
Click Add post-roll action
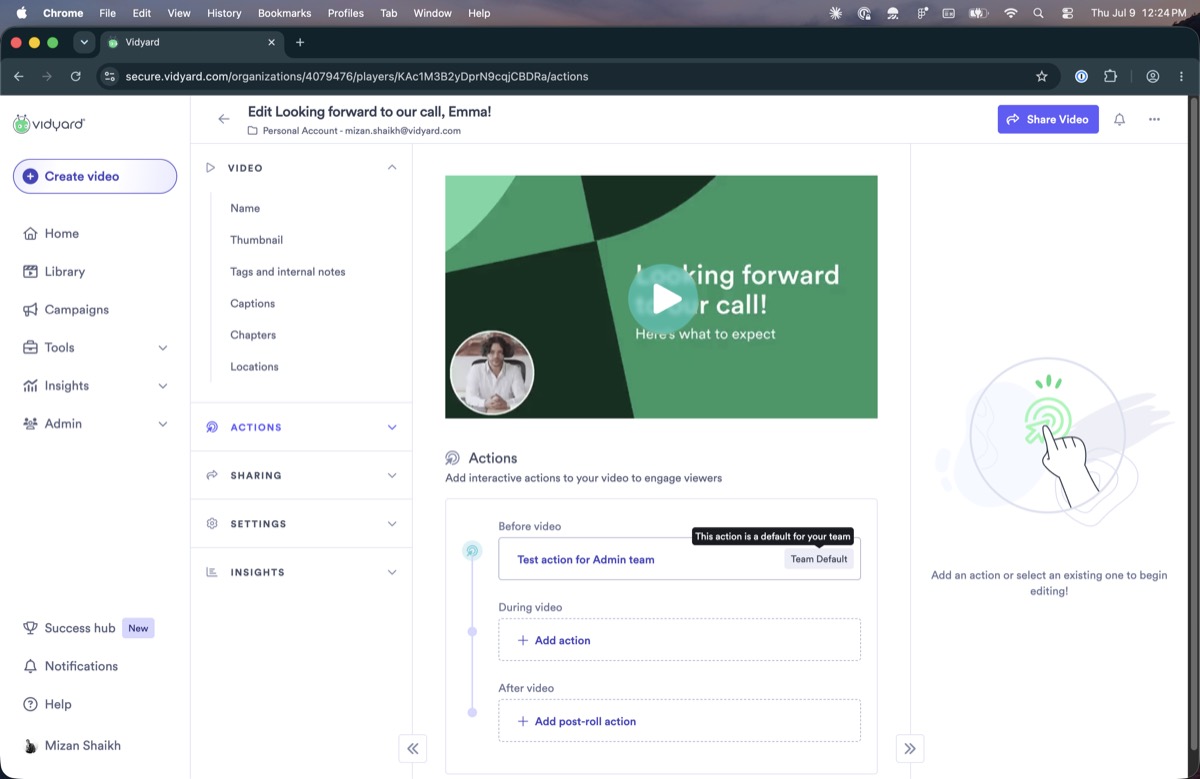(x=679, y=721)
